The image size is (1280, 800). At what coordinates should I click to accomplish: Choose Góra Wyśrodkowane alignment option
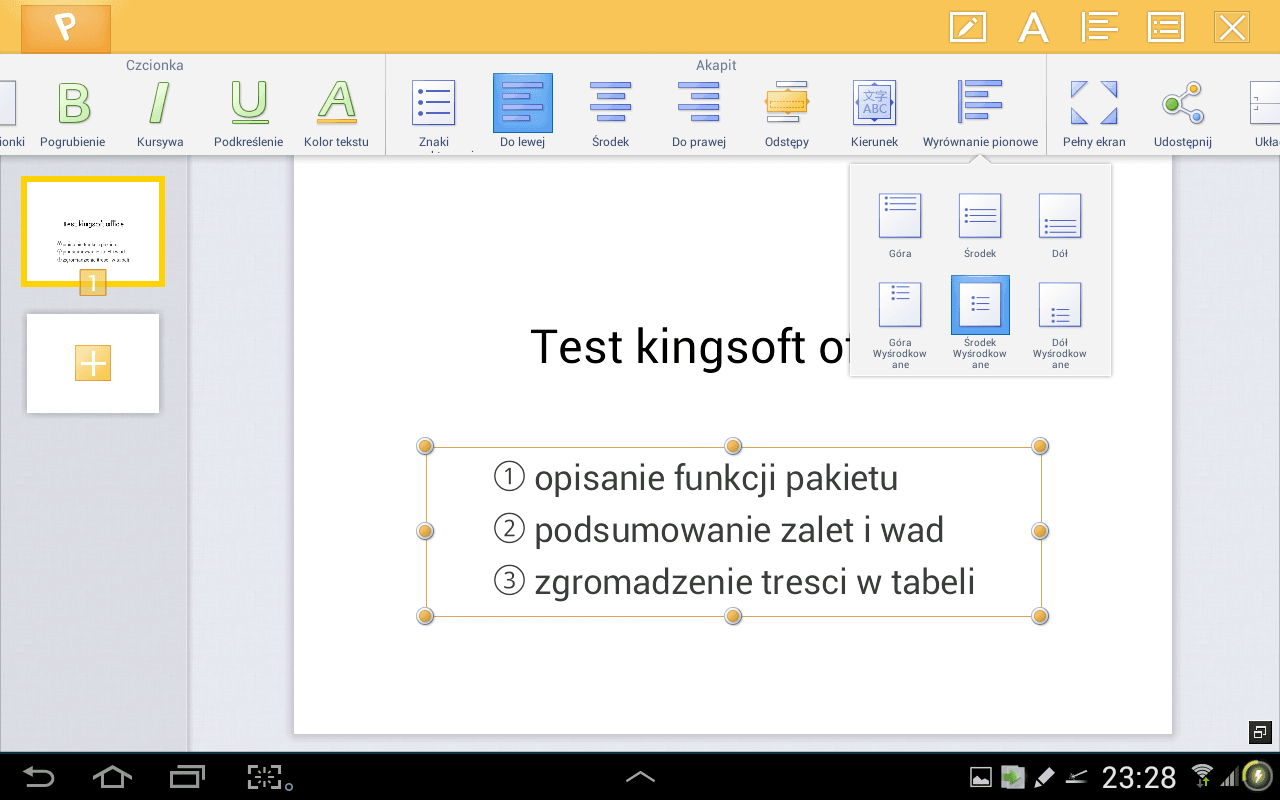click(x=900, y=325)
